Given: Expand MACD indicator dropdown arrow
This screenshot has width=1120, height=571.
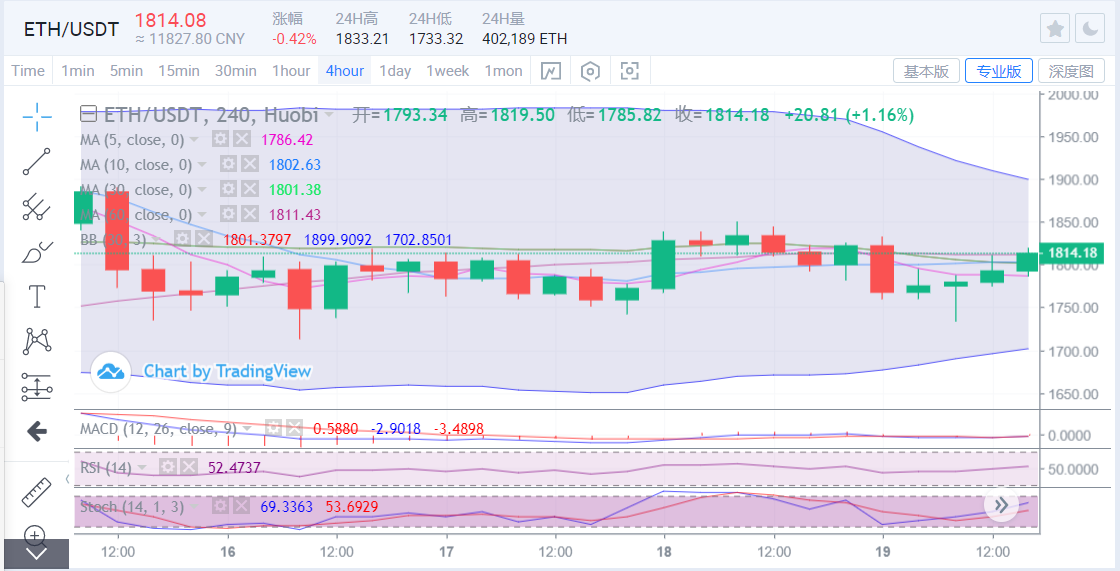Looking at the screenshot, I should click(247, 430).
